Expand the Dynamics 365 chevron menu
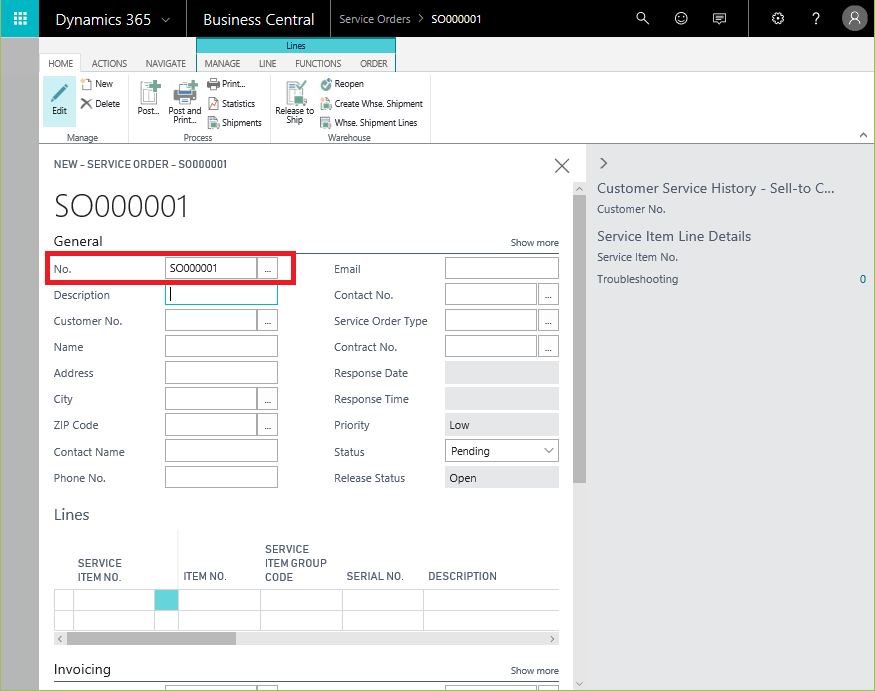The width and height of the screenshot is (875, 691). click(165, 20)
